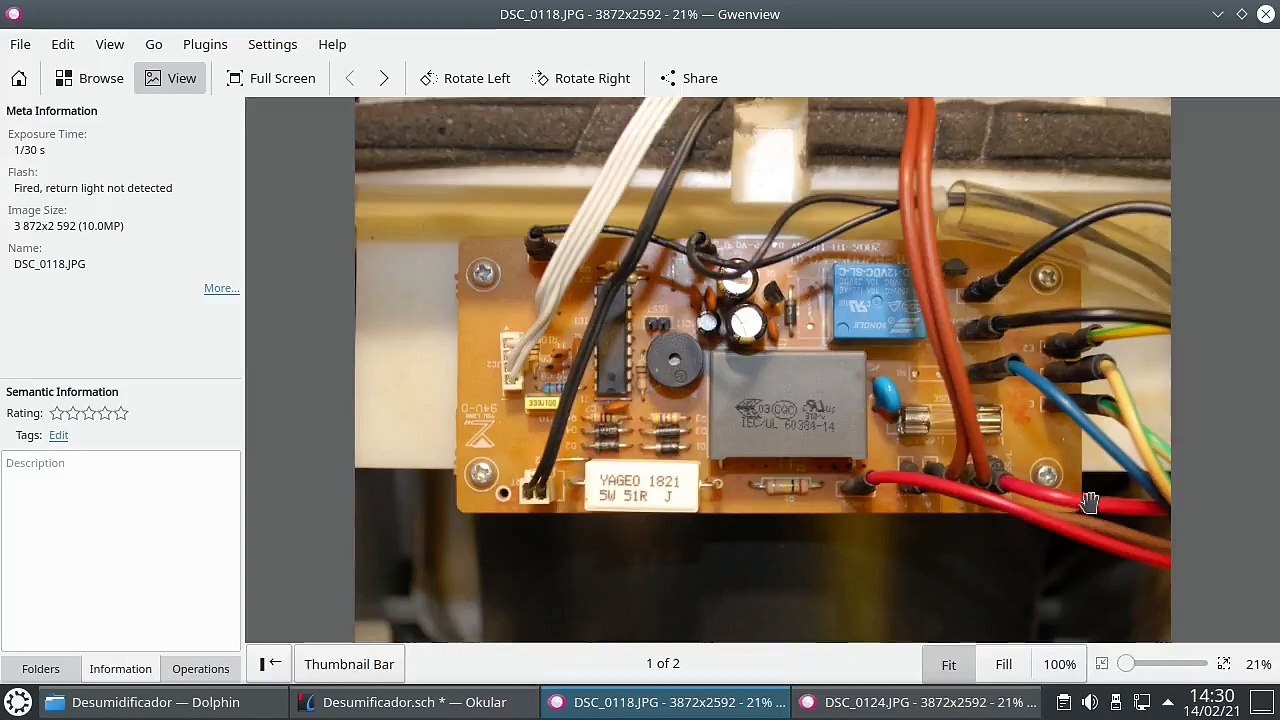Viewport: 1280px width, 720px height.
Task: Collapse the sidebar with the arrow button
Action: [x=270, y=664]
